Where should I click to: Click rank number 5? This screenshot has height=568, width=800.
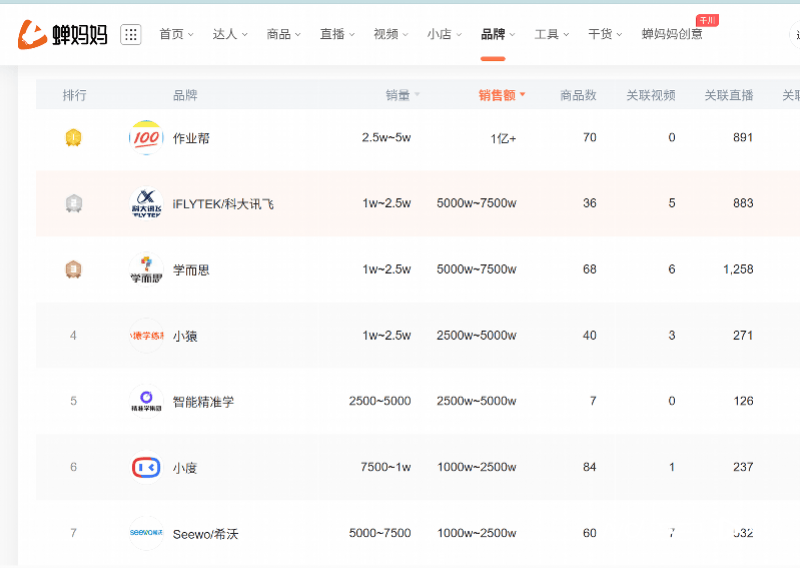73,401
